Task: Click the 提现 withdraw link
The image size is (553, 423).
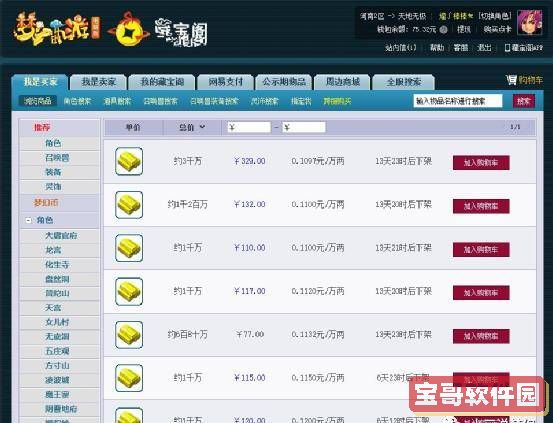Action: pyautogui.click(x=464, y=30)
